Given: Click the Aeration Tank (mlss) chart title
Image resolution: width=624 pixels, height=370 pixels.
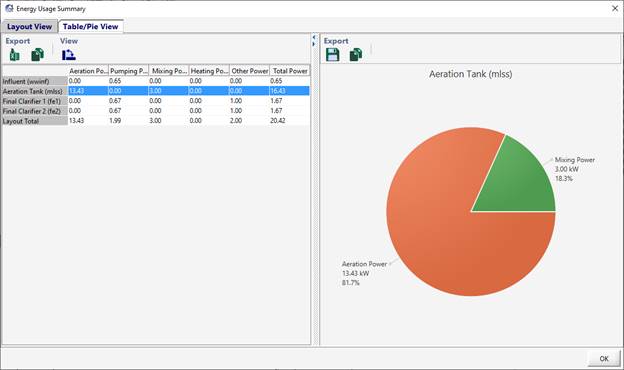Looking at the screenshot, I should tap(470, 74).
